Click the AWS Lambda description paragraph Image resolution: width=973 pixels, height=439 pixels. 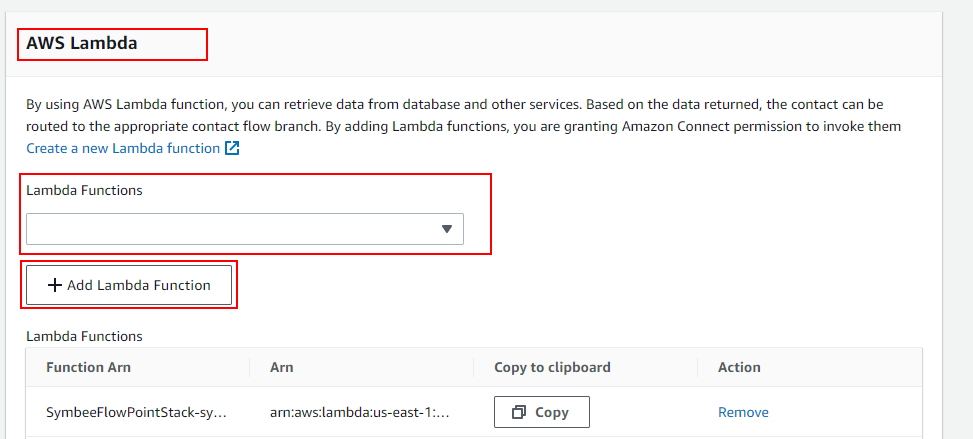464,115
